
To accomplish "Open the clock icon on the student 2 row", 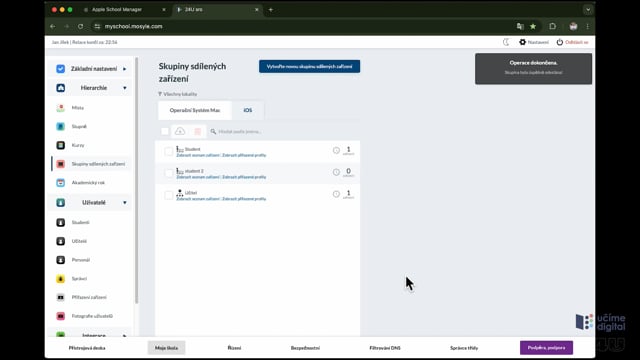I will (x=336, y=172).
